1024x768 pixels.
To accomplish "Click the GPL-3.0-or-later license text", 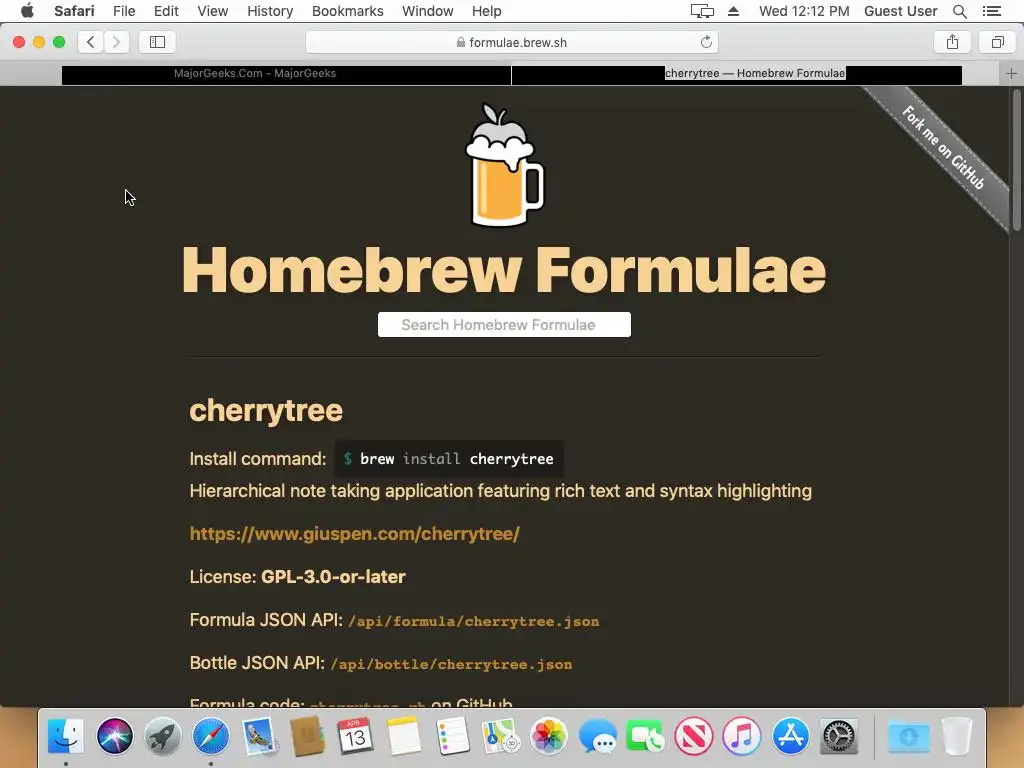I will click(333, 577).
